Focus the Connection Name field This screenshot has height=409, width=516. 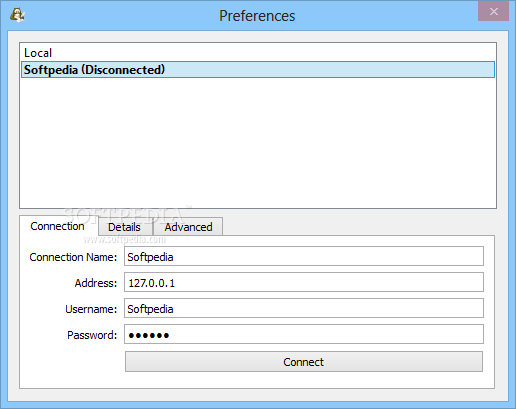304,256
